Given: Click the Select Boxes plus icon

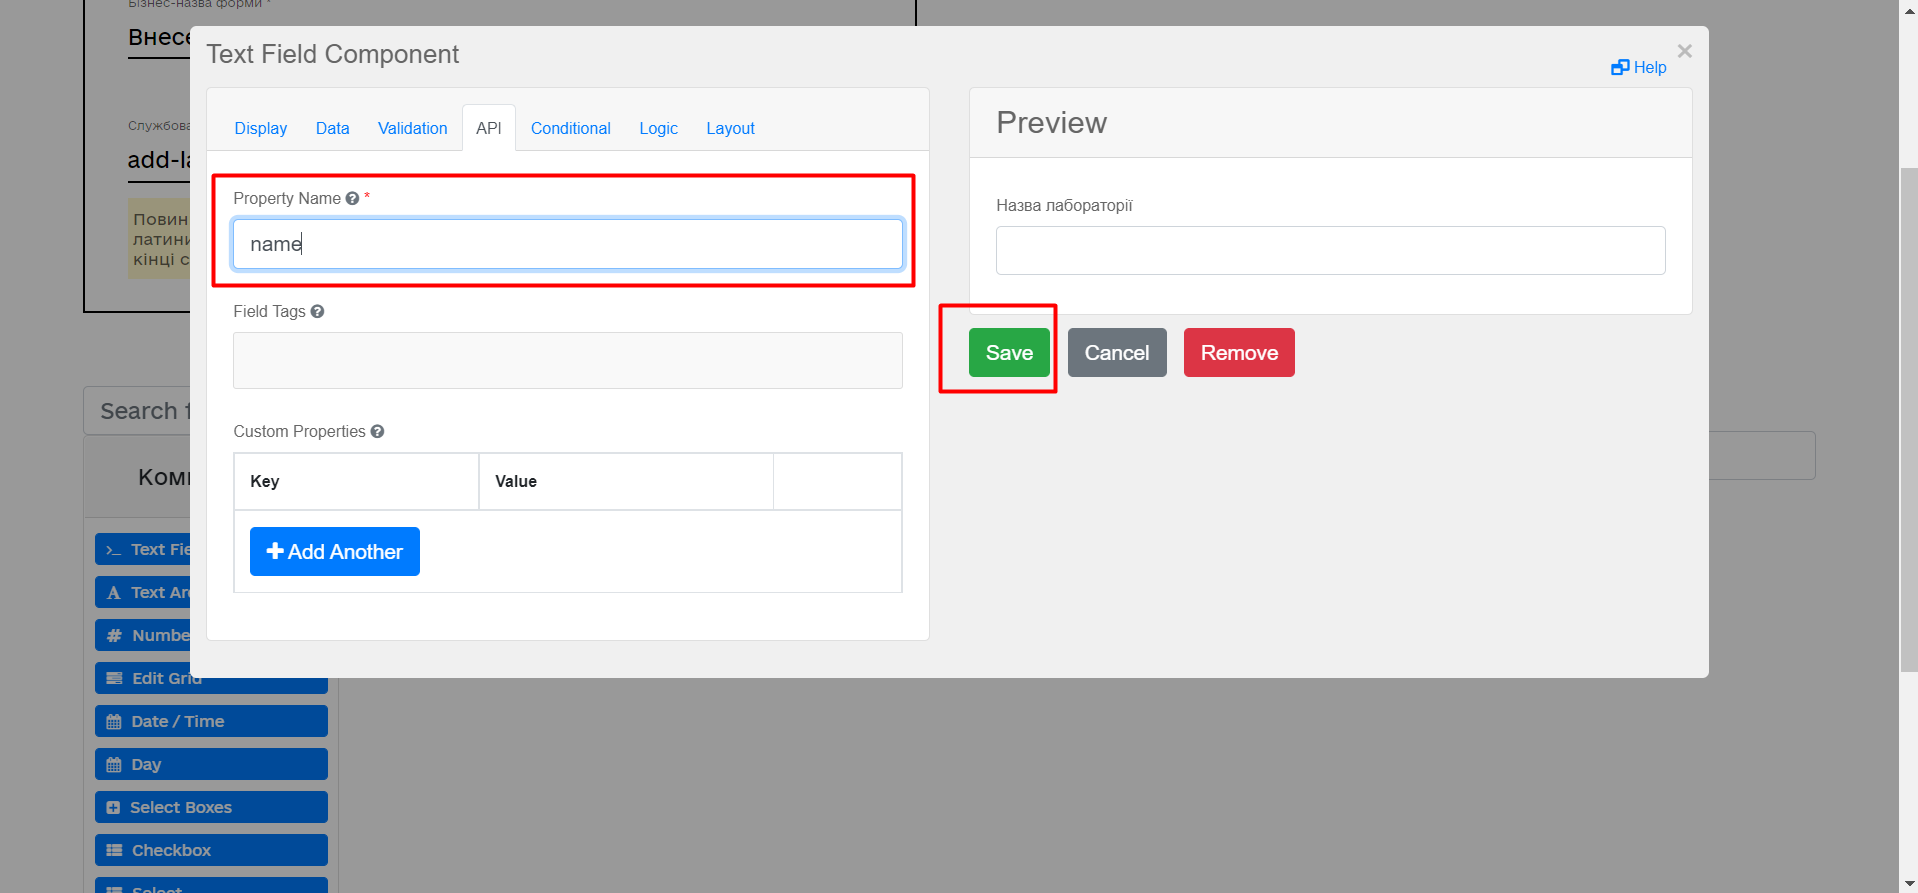Looking at the screenshot, I should point(113,808).
